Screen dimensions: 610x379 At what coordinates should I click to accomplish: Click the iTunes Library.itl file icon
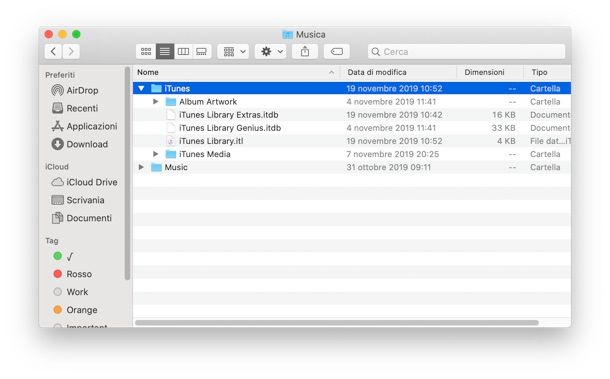click(170, 141)
